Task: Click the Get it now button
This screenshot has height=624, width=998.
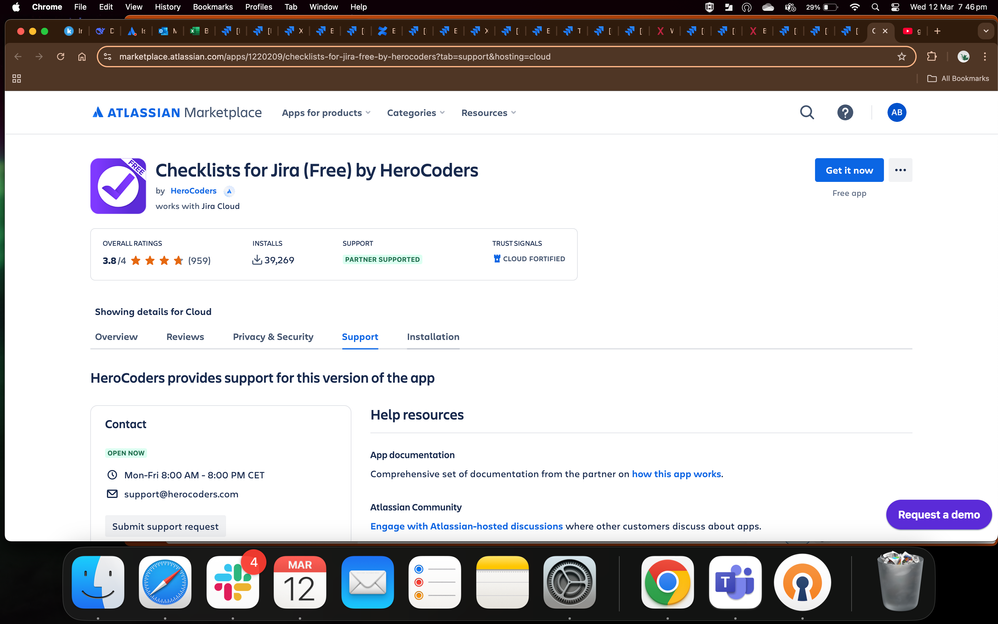Action: coord(849,170)
